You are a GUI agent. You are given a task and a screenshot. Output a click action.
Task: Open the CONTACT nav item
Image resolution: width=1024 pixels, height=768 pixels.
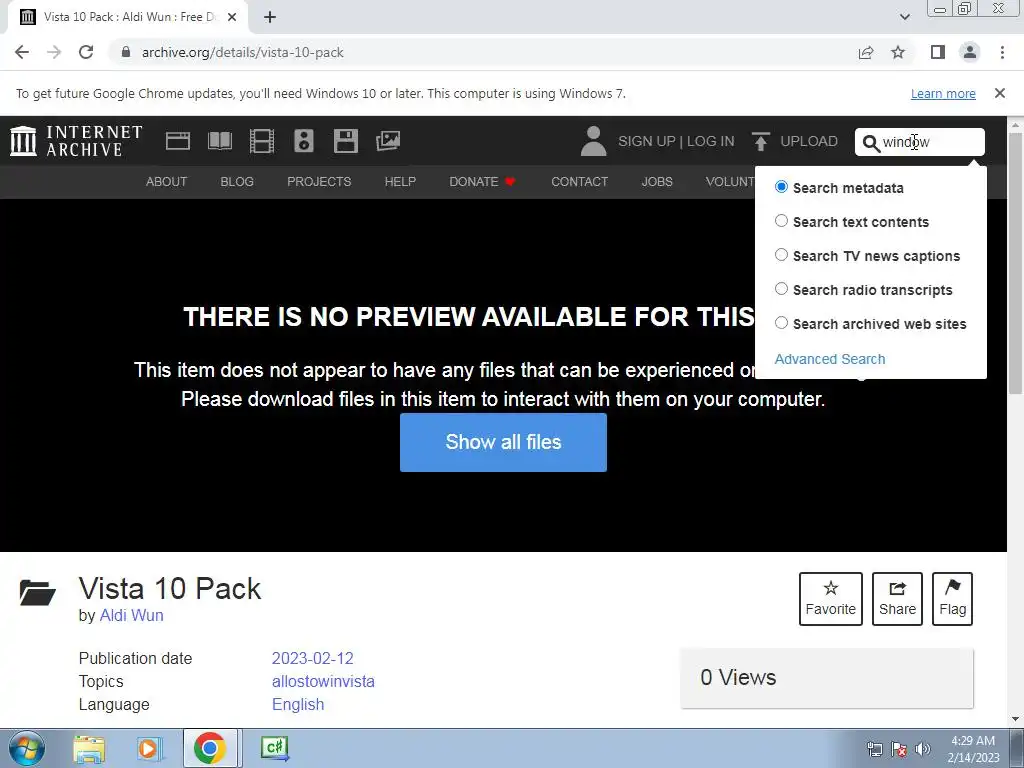click(x=579, y=182)
